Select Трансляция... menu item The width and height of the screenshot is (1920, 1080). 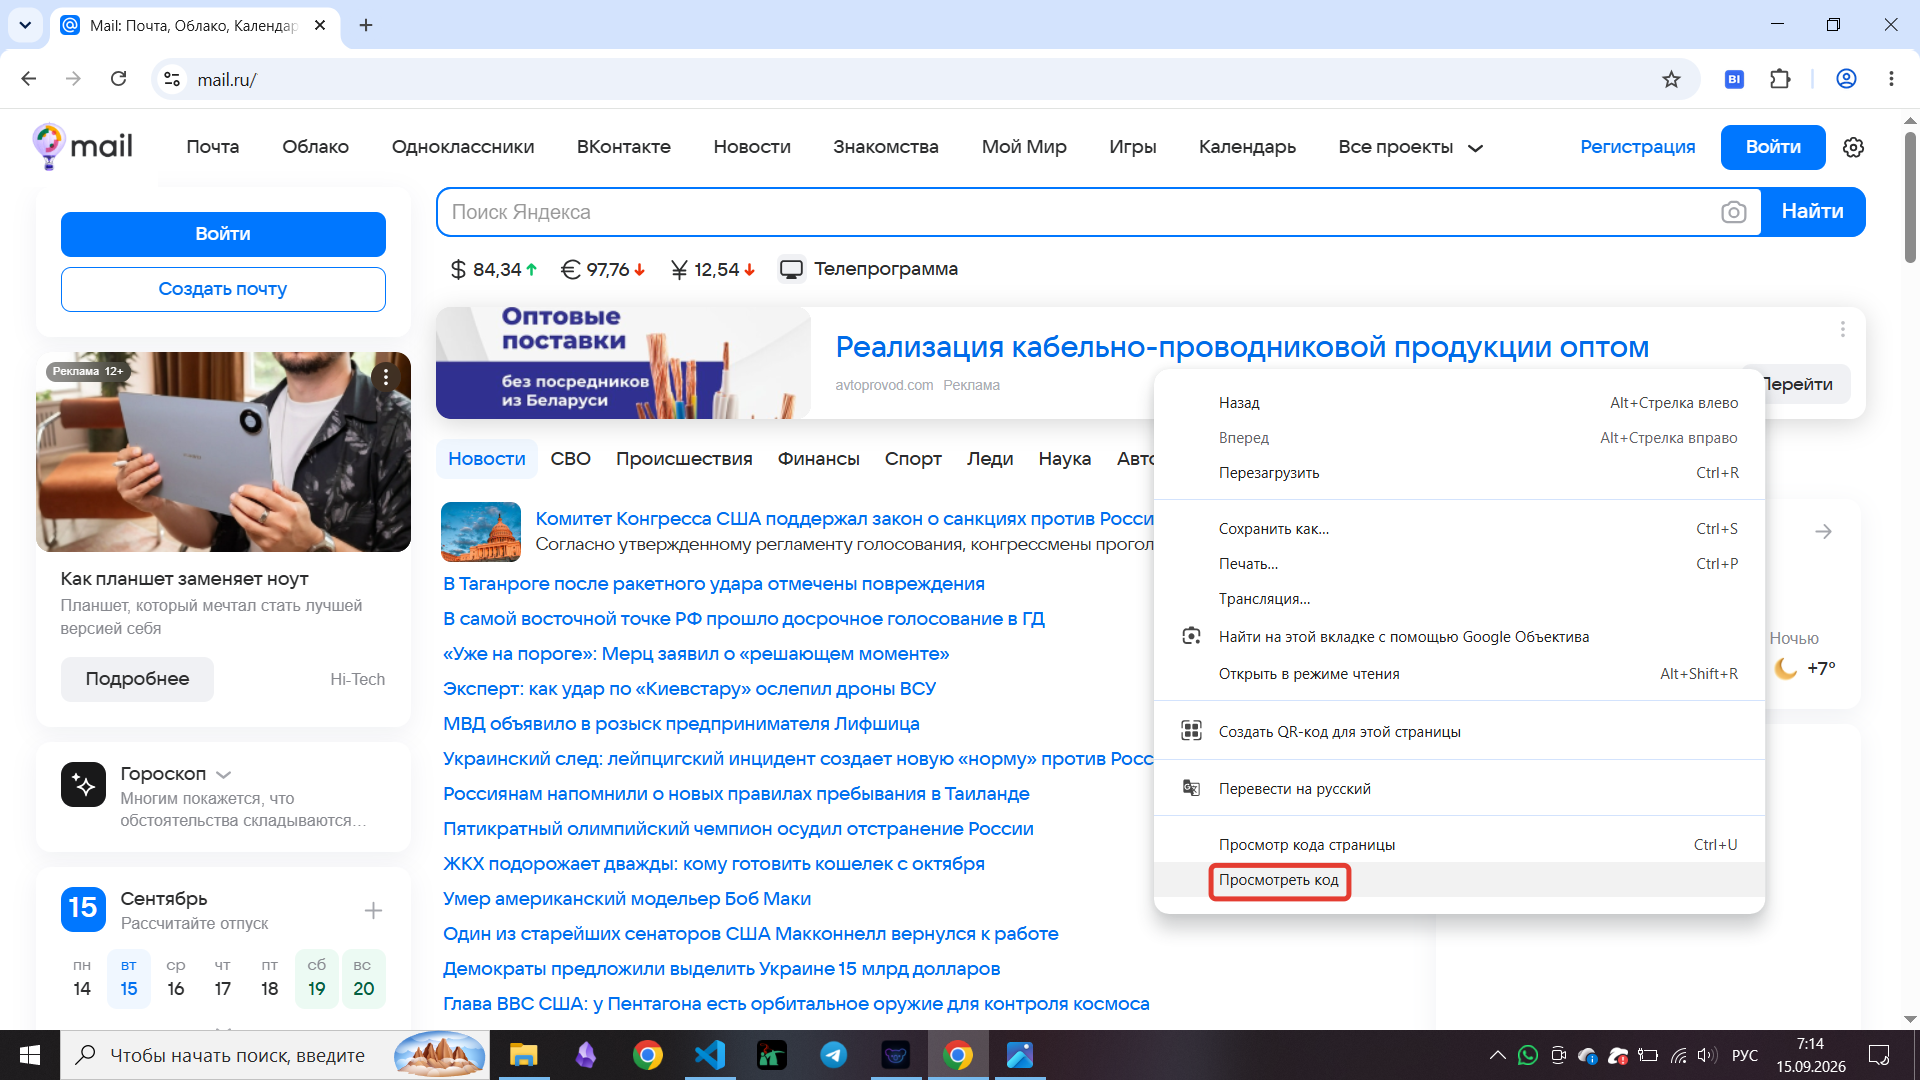click(1459, 599)
